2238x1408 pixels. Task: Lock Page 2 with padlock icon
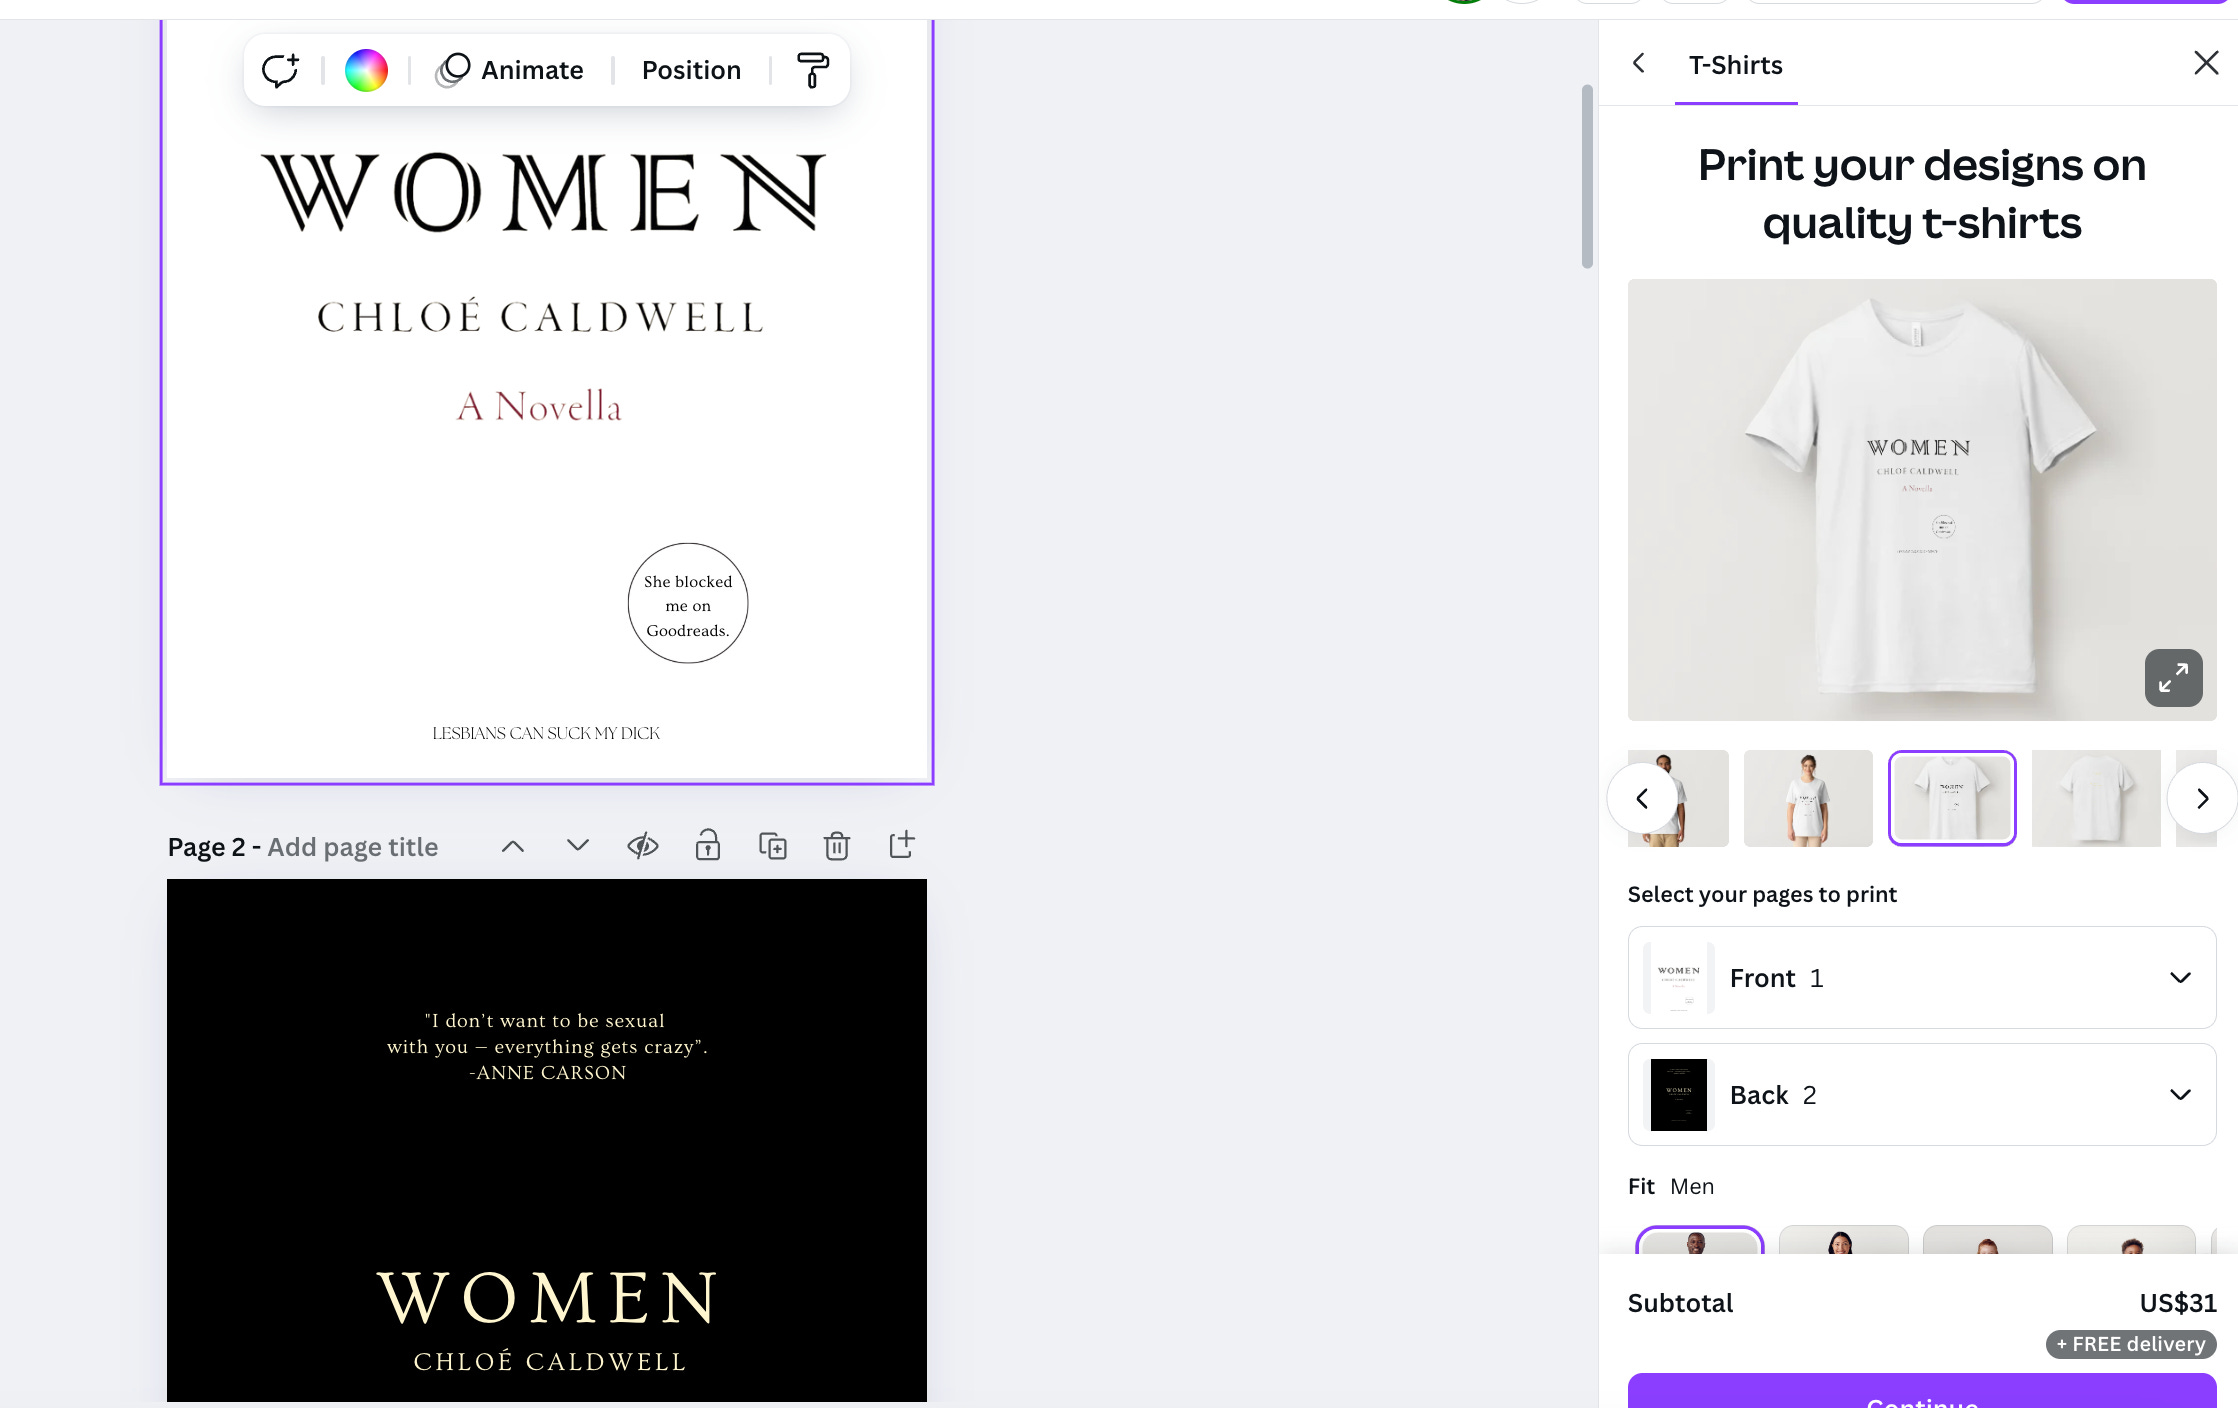point(708,846)
